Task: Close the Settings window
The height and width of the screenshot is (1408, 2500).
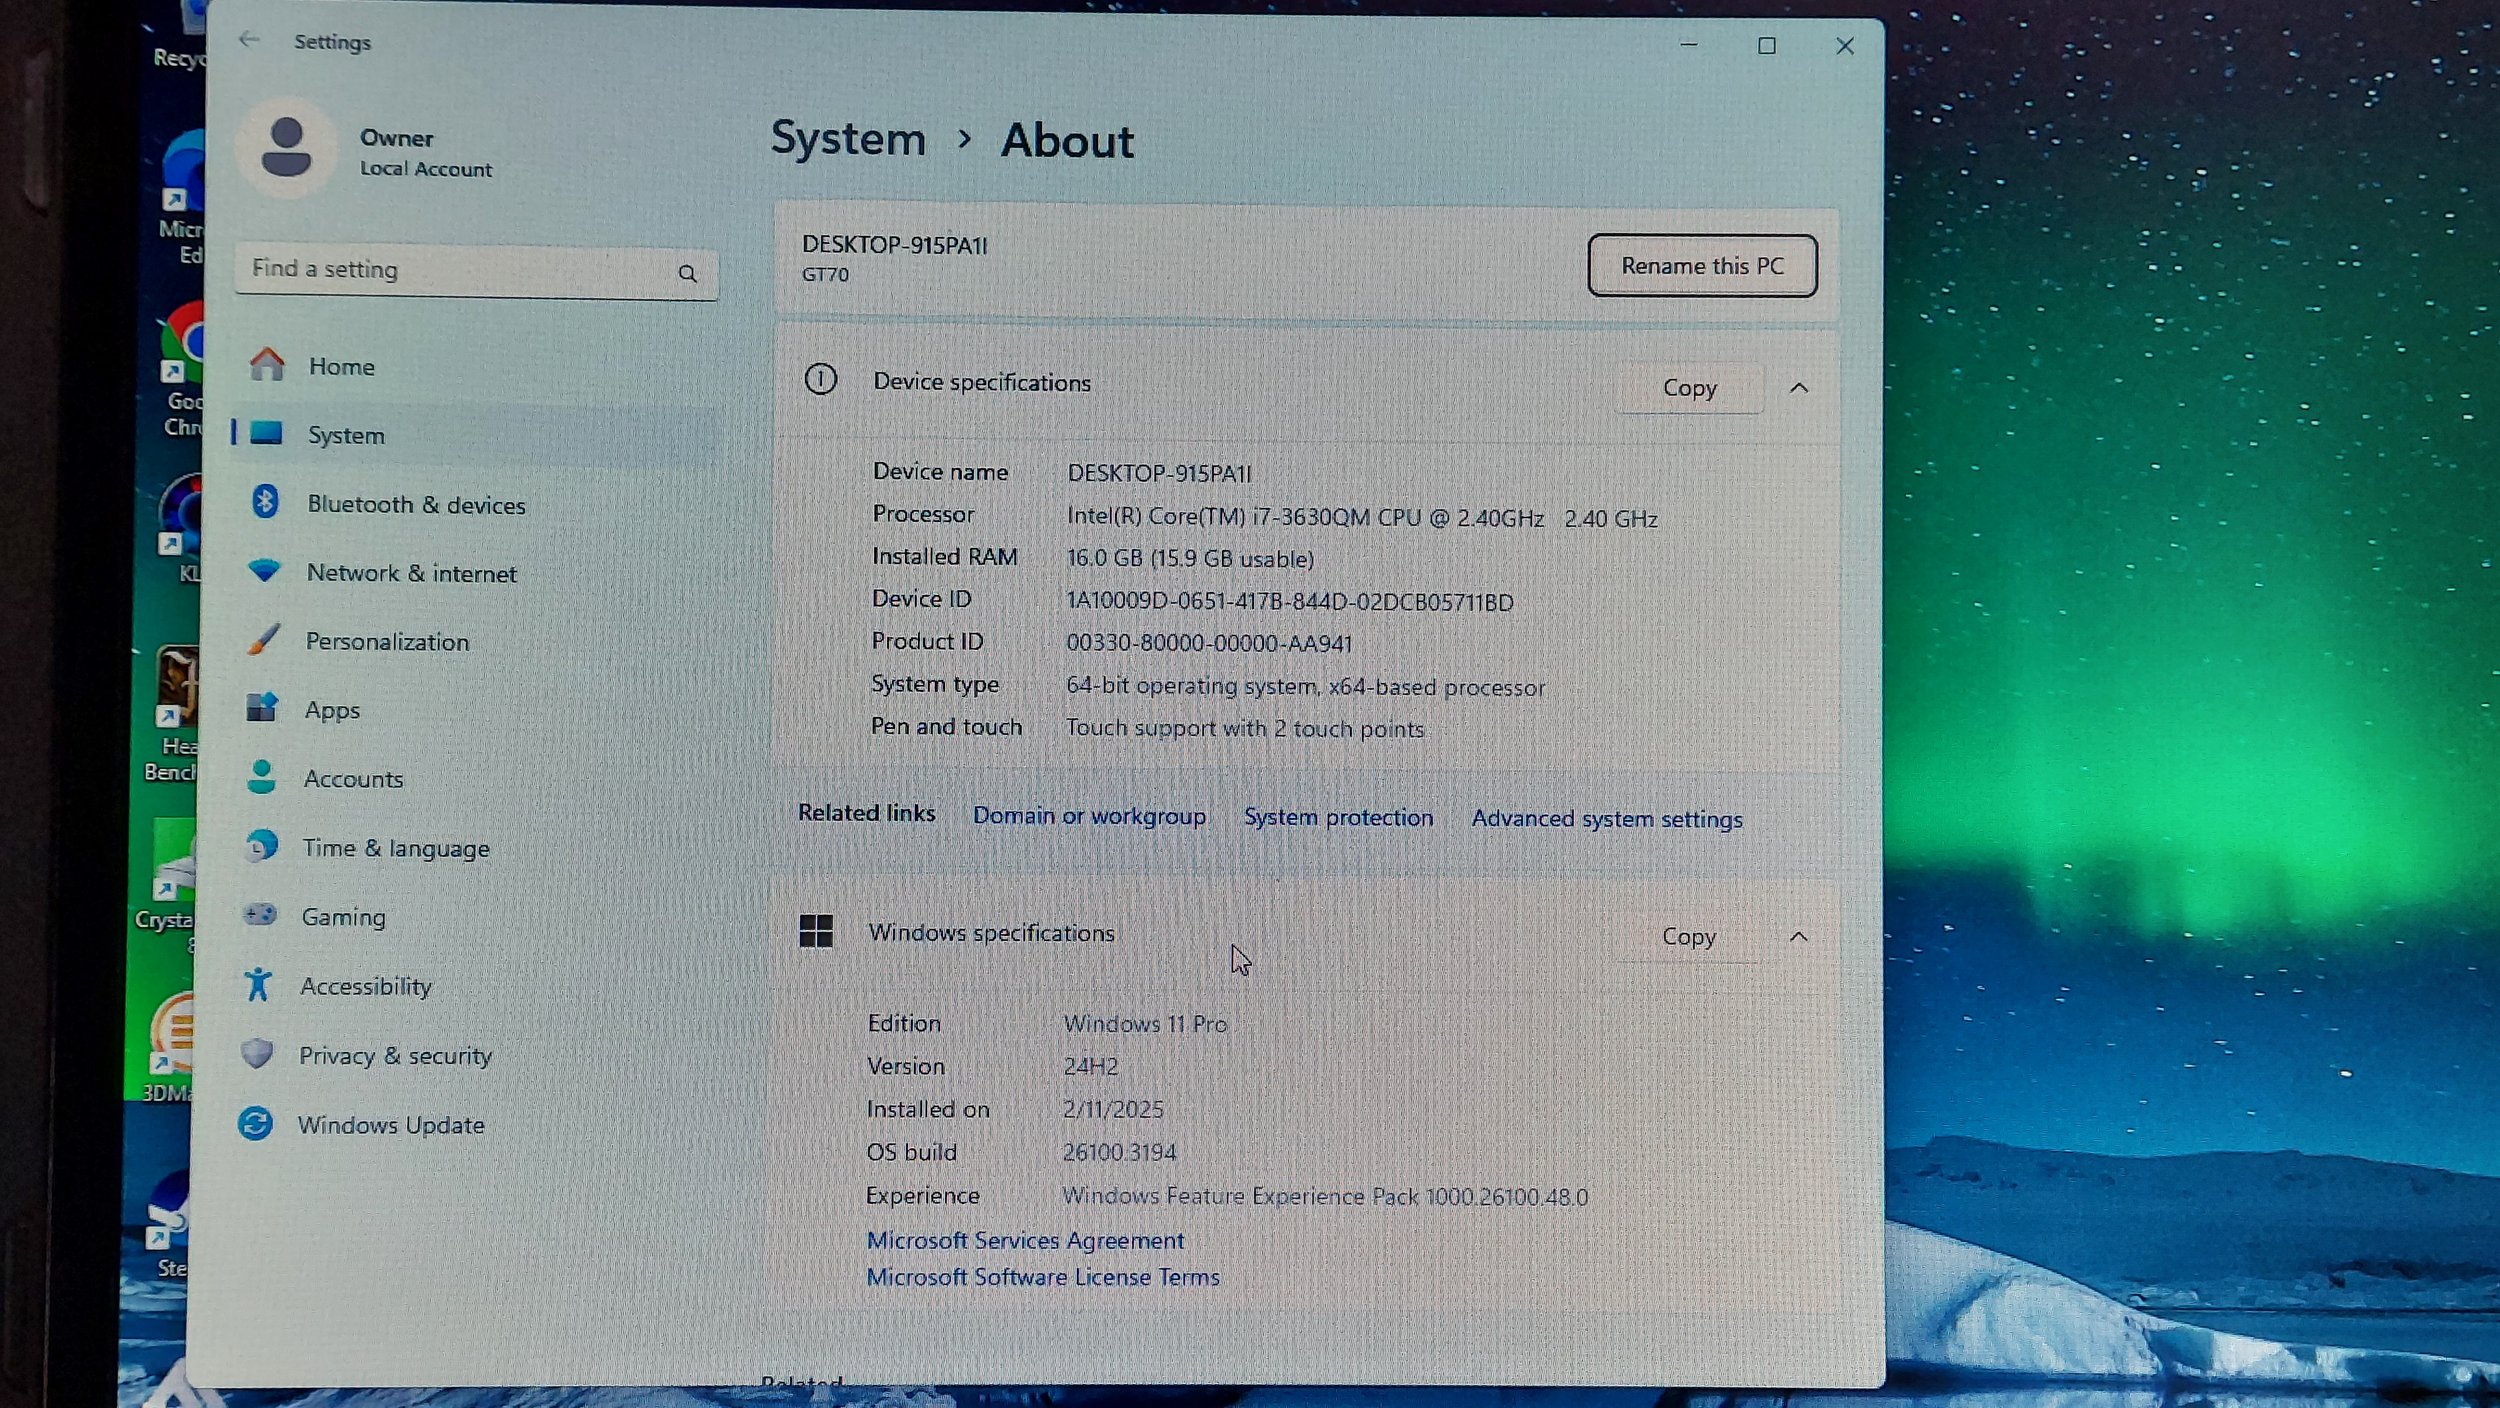Action: [1845, 46]
